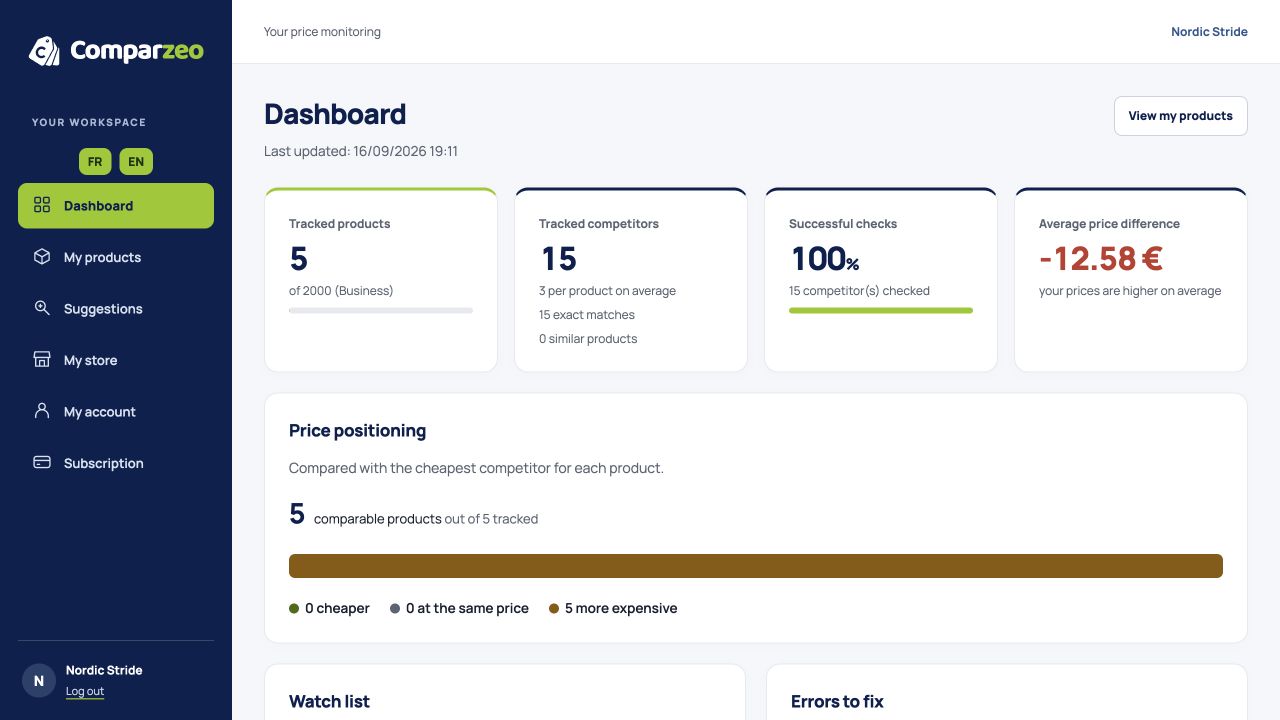
Task: Click the Suggestions magnifier icon
Action: (x=42, y=308)
